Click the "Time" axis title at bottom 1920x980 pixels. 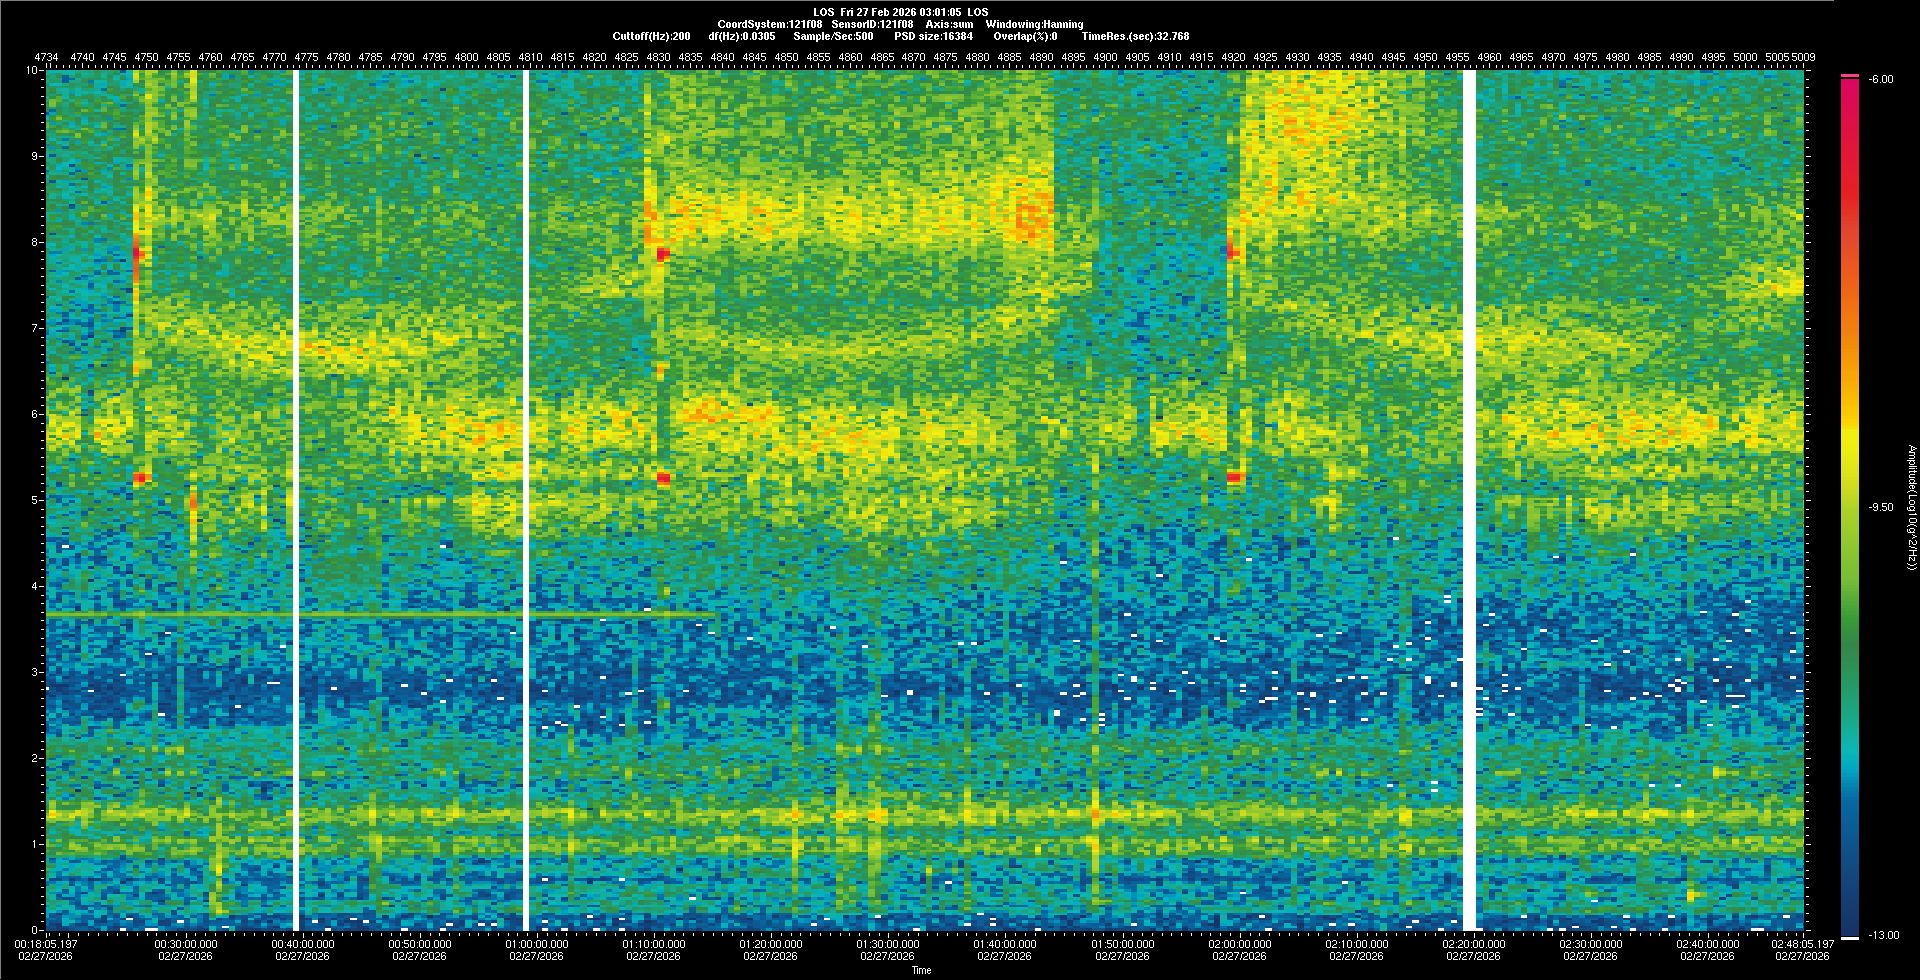tap(921, 970)
